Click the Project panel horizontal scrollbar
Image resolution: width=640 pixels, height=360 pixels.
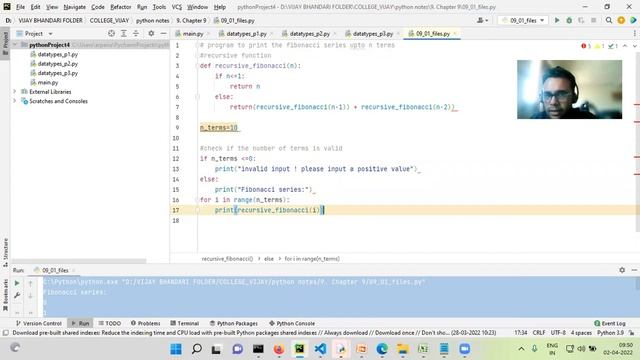pyautogui.click(x=78, y=261)
